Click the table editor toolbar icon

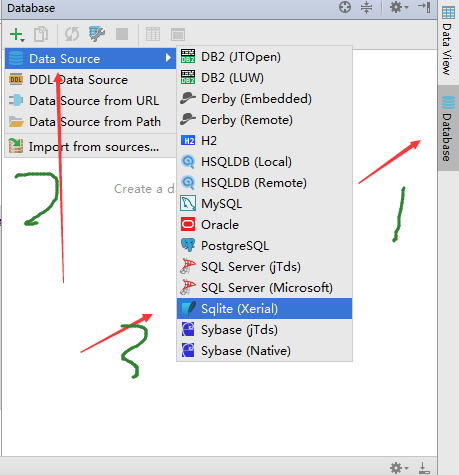(x=153, y=34)
